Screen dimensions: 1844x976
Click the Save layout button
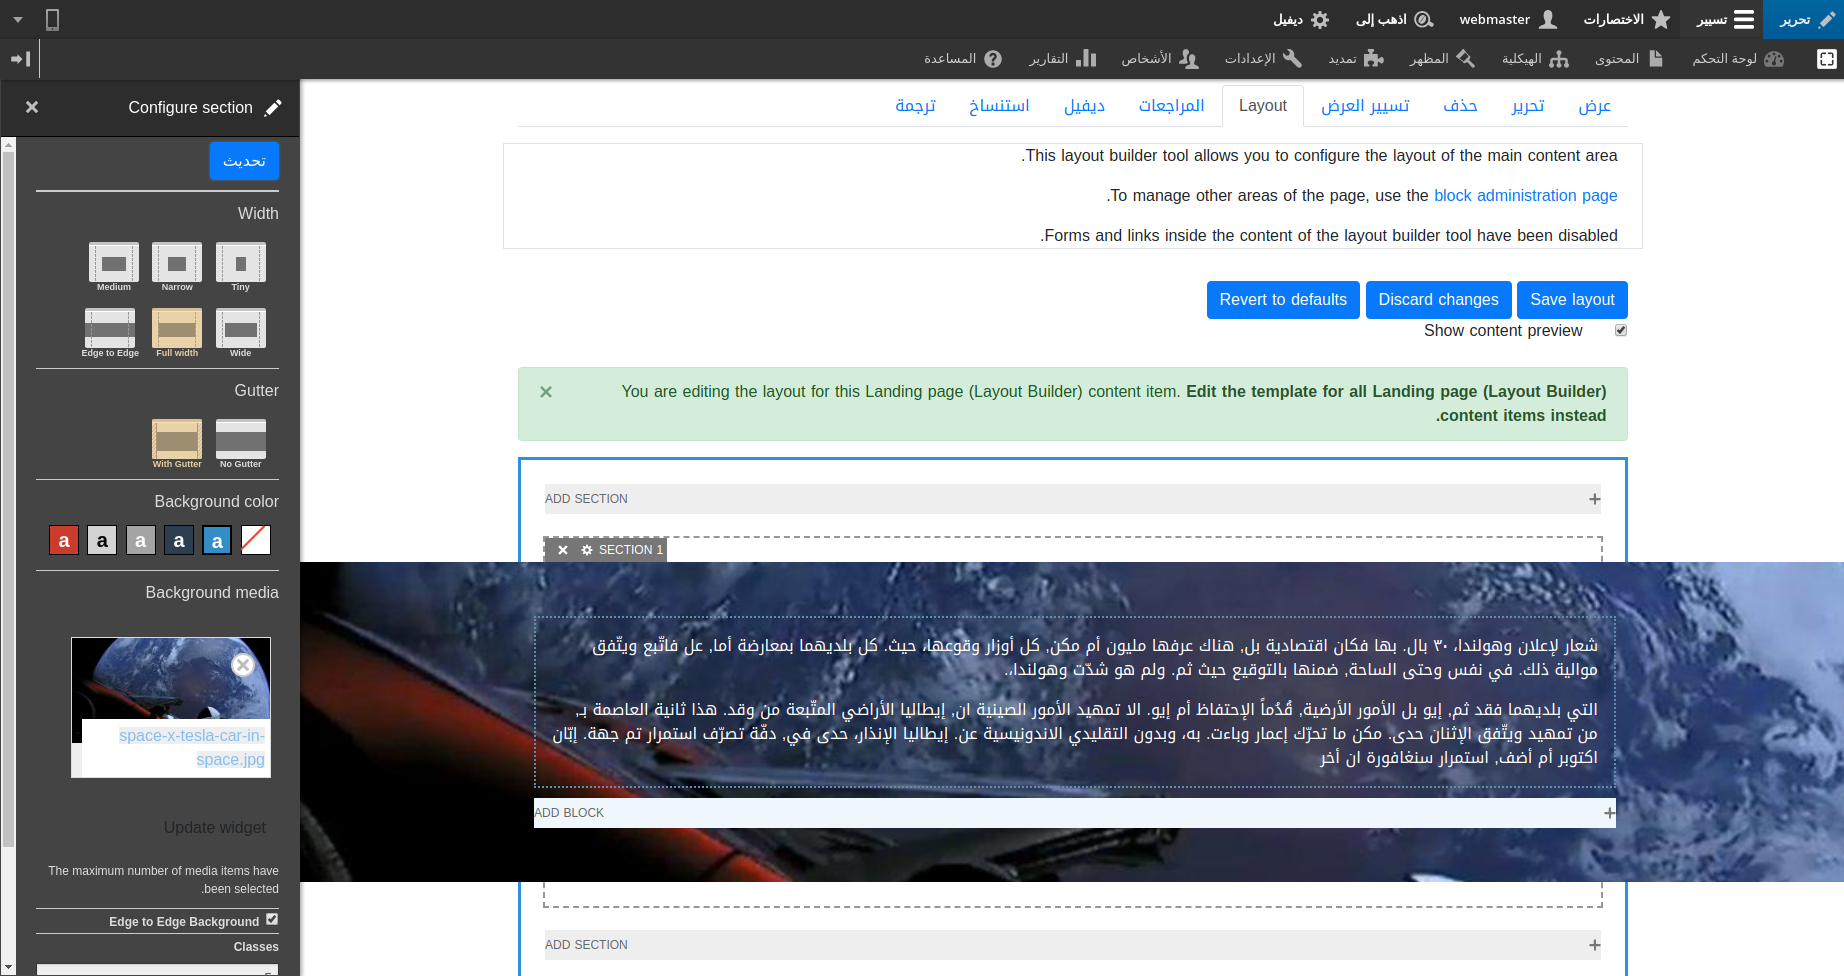click(x=1571, y=300)
